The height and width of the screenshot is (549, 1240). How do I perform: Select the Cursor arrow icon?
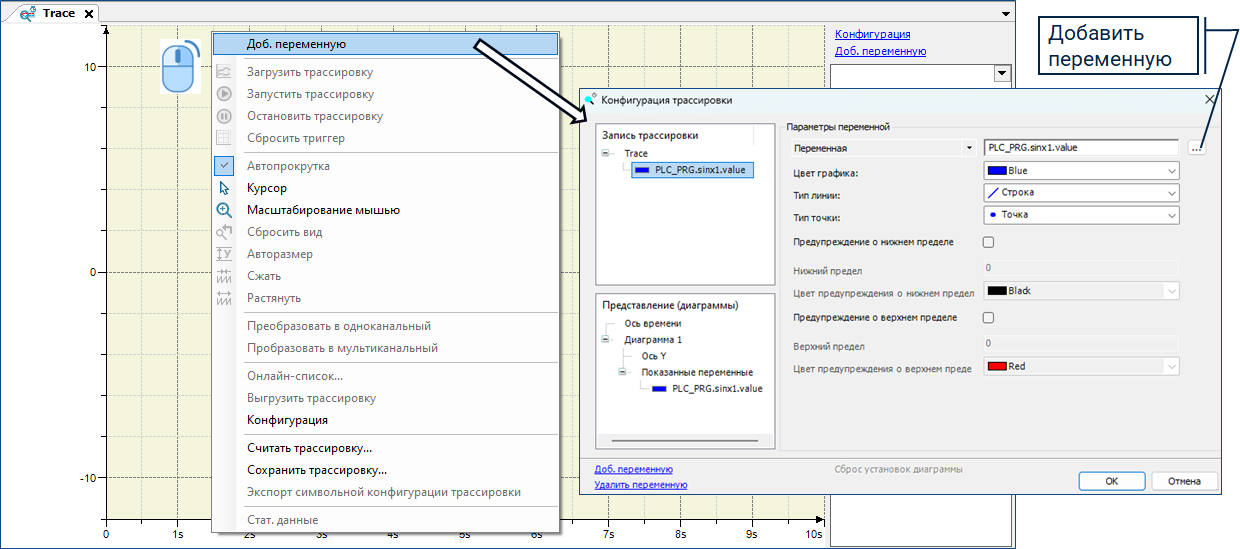[x=225, y=188]
